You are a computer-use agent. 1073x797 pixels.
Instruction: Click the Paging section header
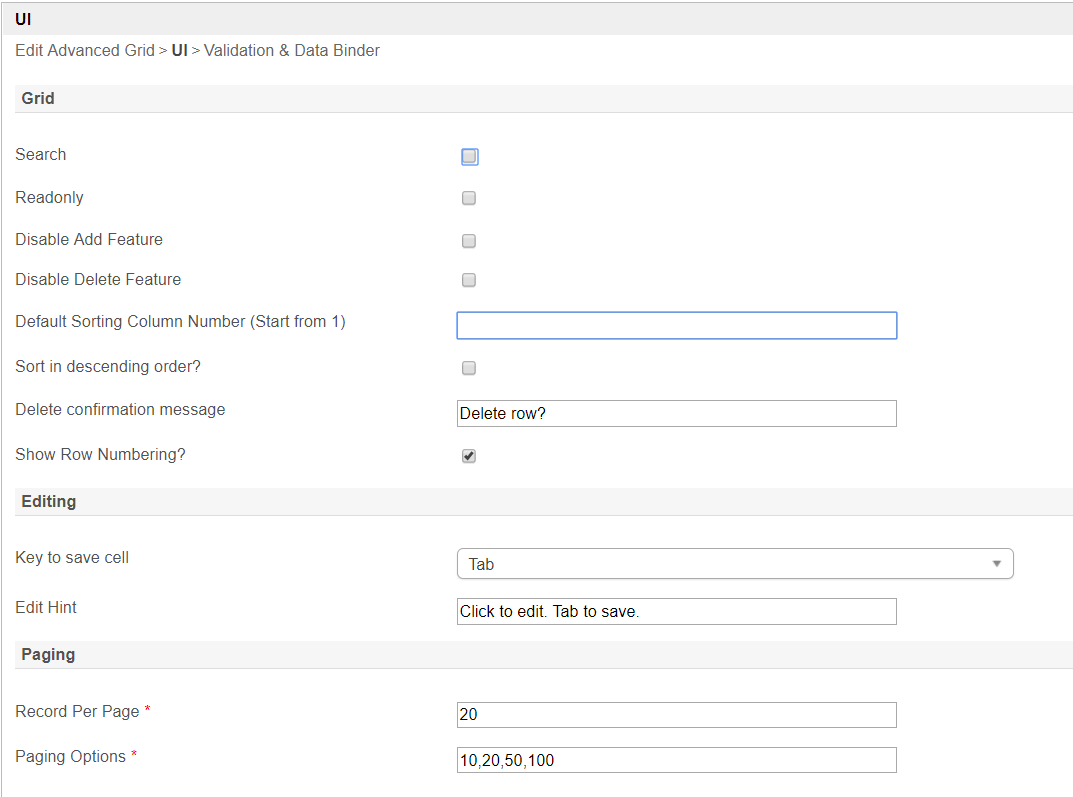[48, 655]
